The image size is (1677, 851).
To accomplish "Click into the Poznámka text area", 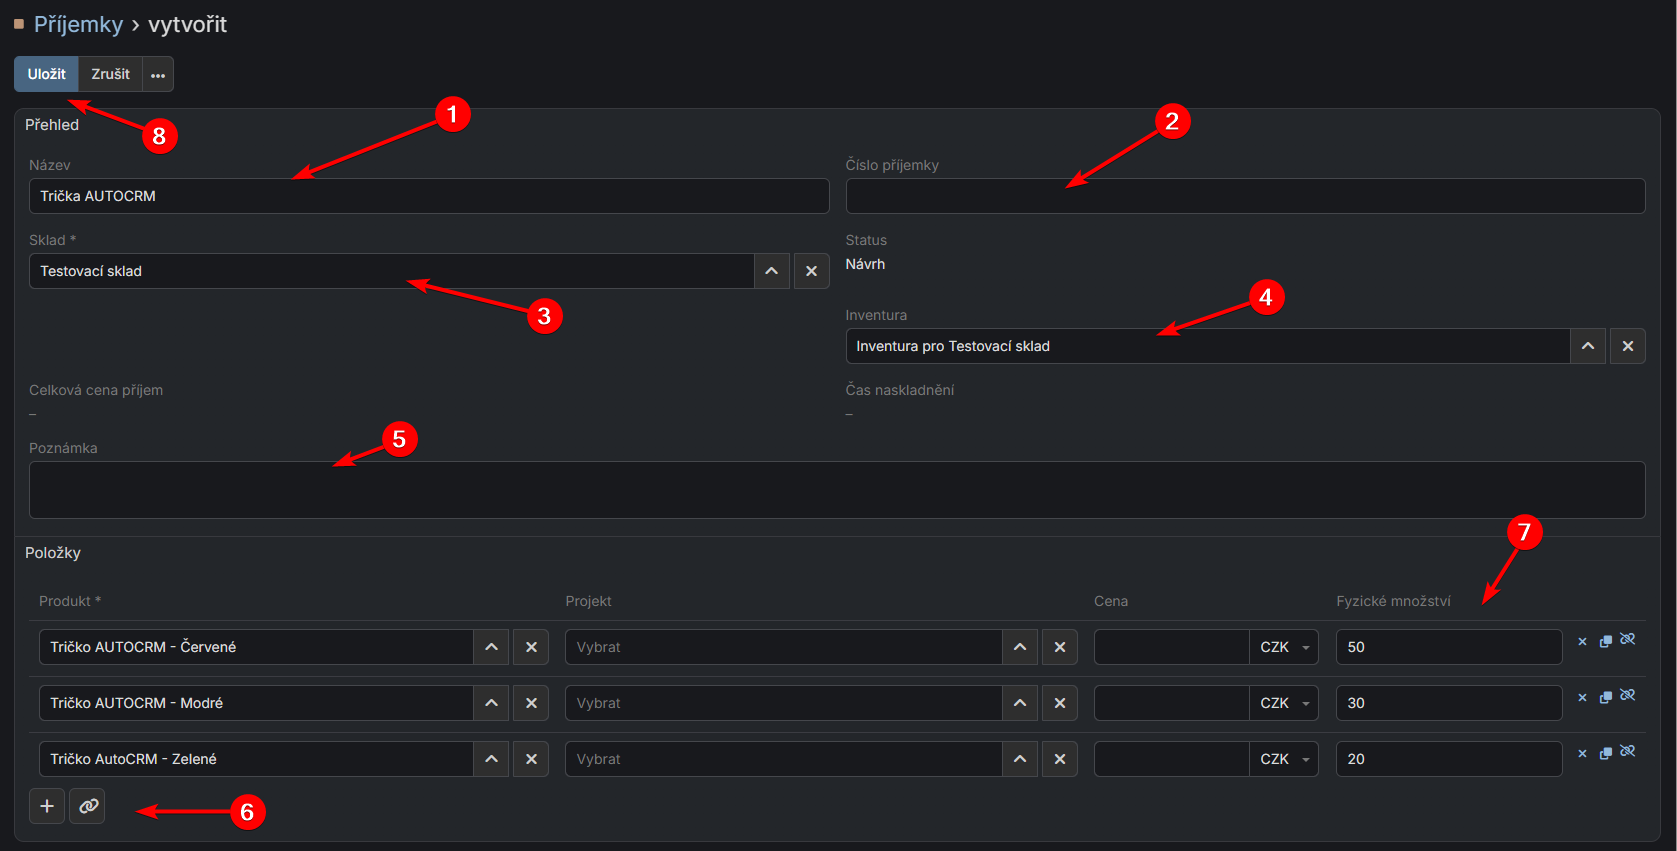I will coord(836,490).
